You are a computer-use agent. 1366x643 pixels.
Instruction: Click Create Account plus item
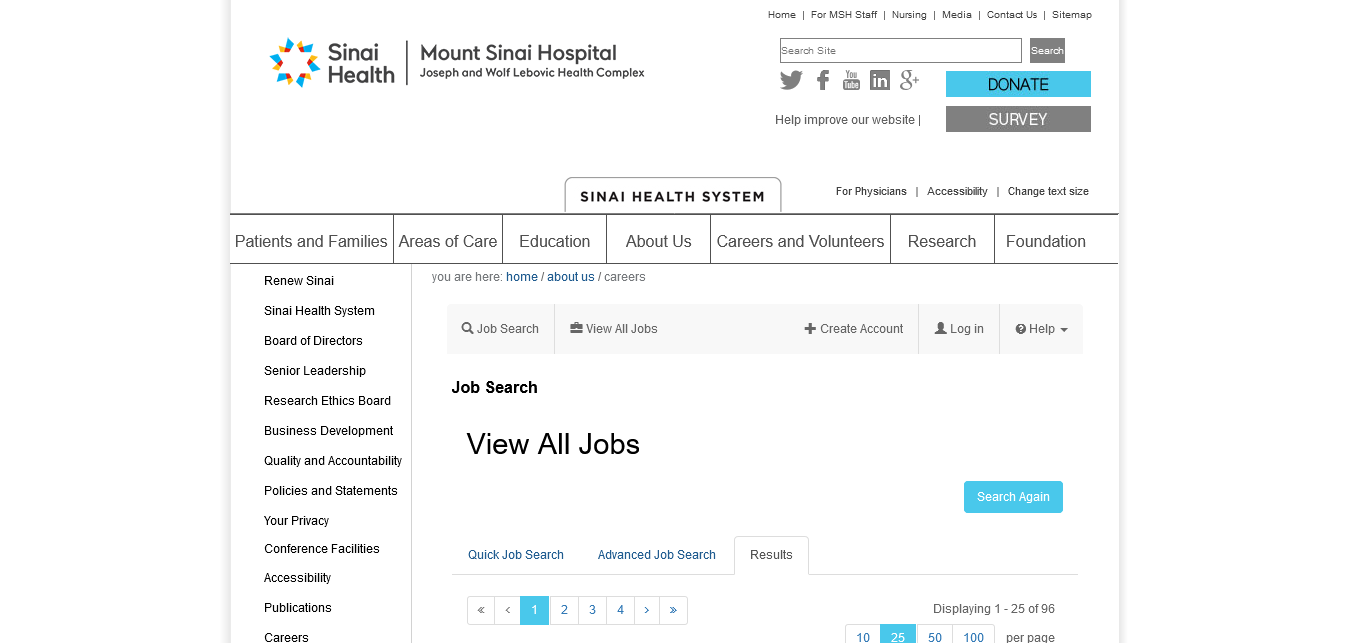pos(854,329)
